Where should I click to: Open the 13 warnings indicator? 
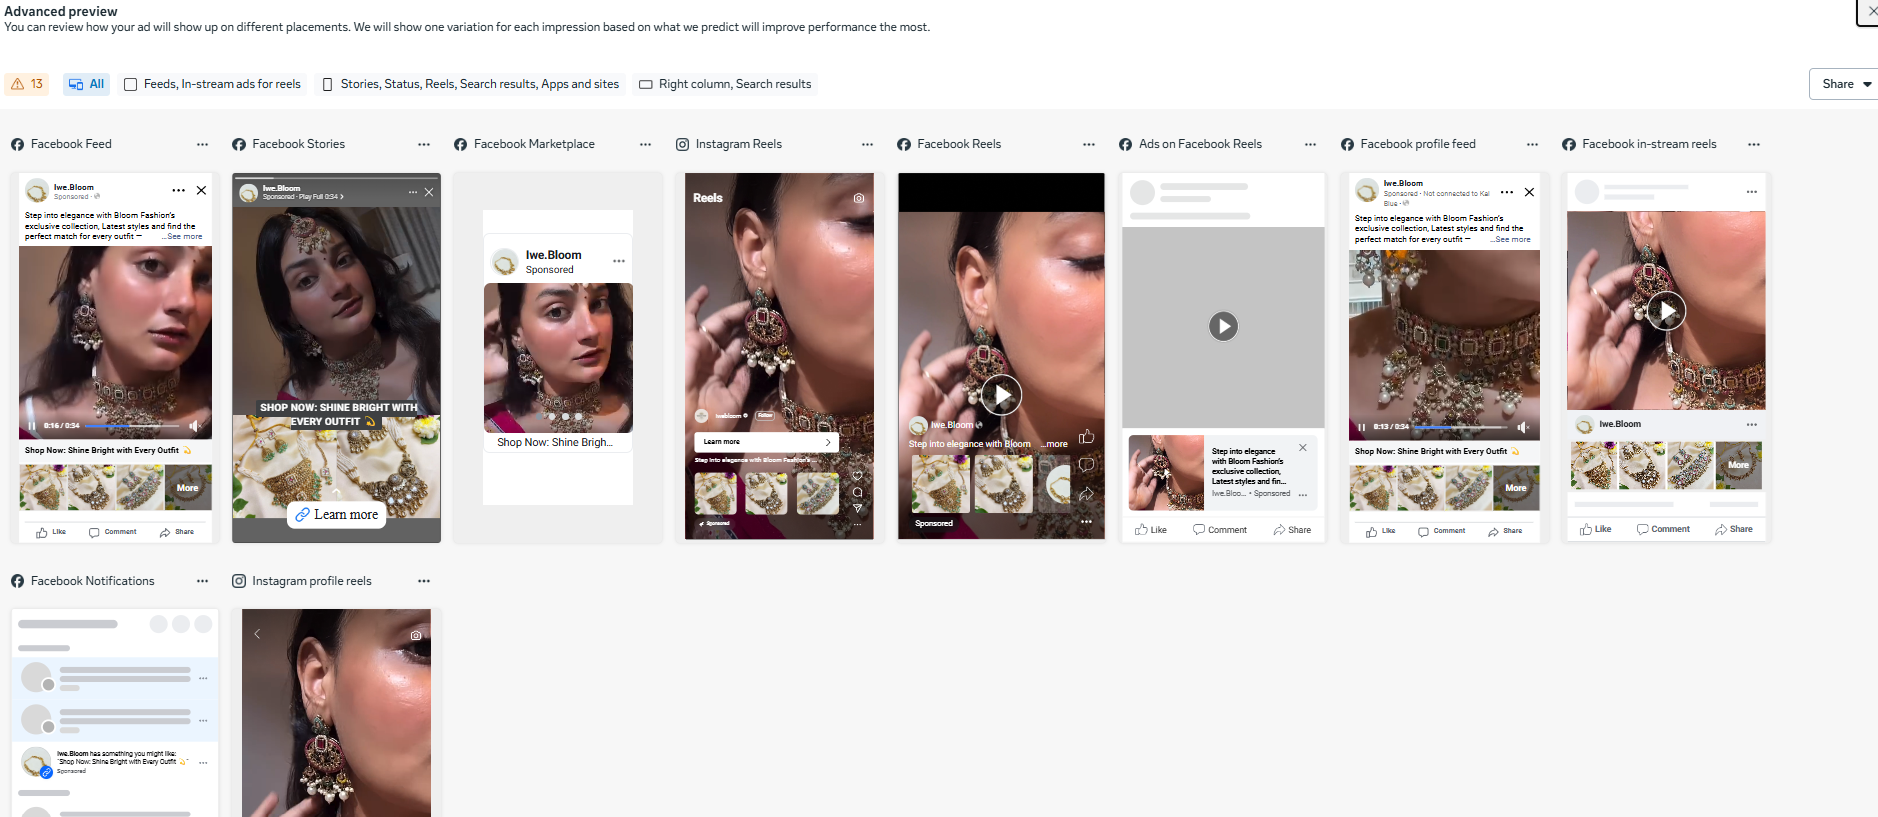coord(27,84)
